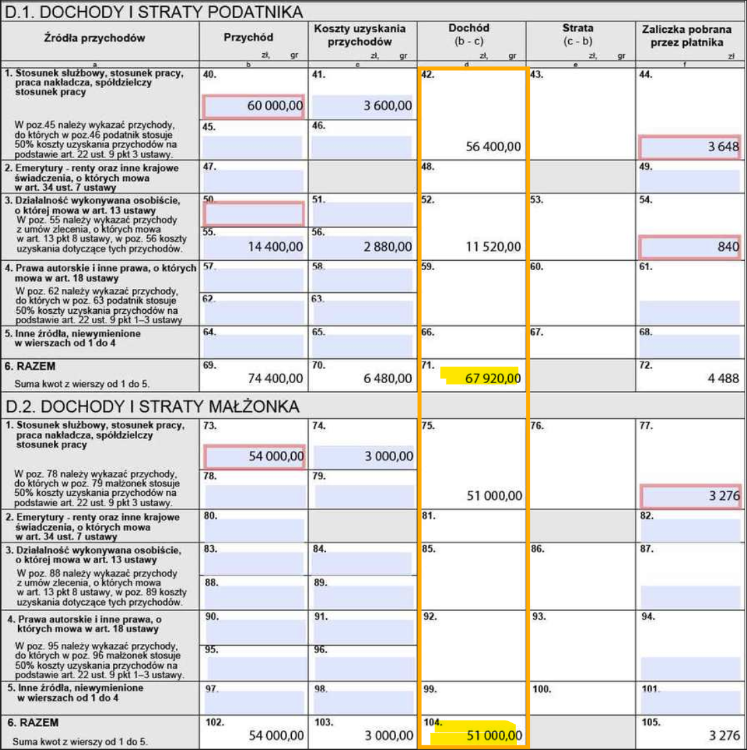747x750 pixels.
Task: Click the empty spouse advance field 101
Action: 692,703
